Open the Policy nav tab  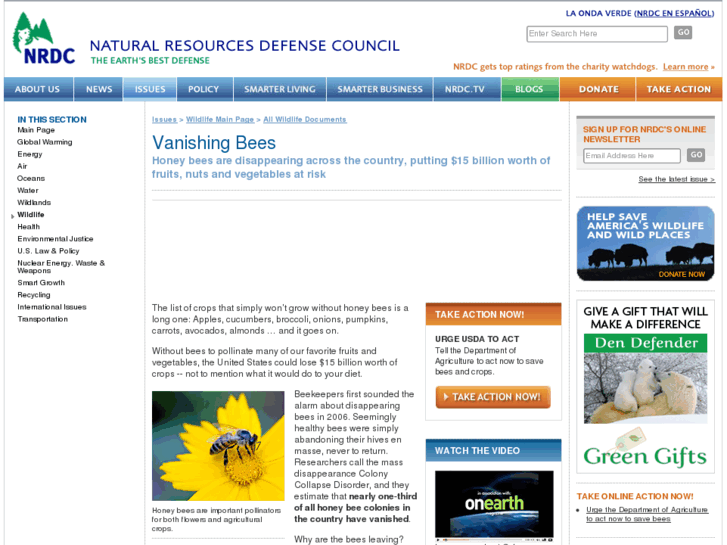pos(203,89)
